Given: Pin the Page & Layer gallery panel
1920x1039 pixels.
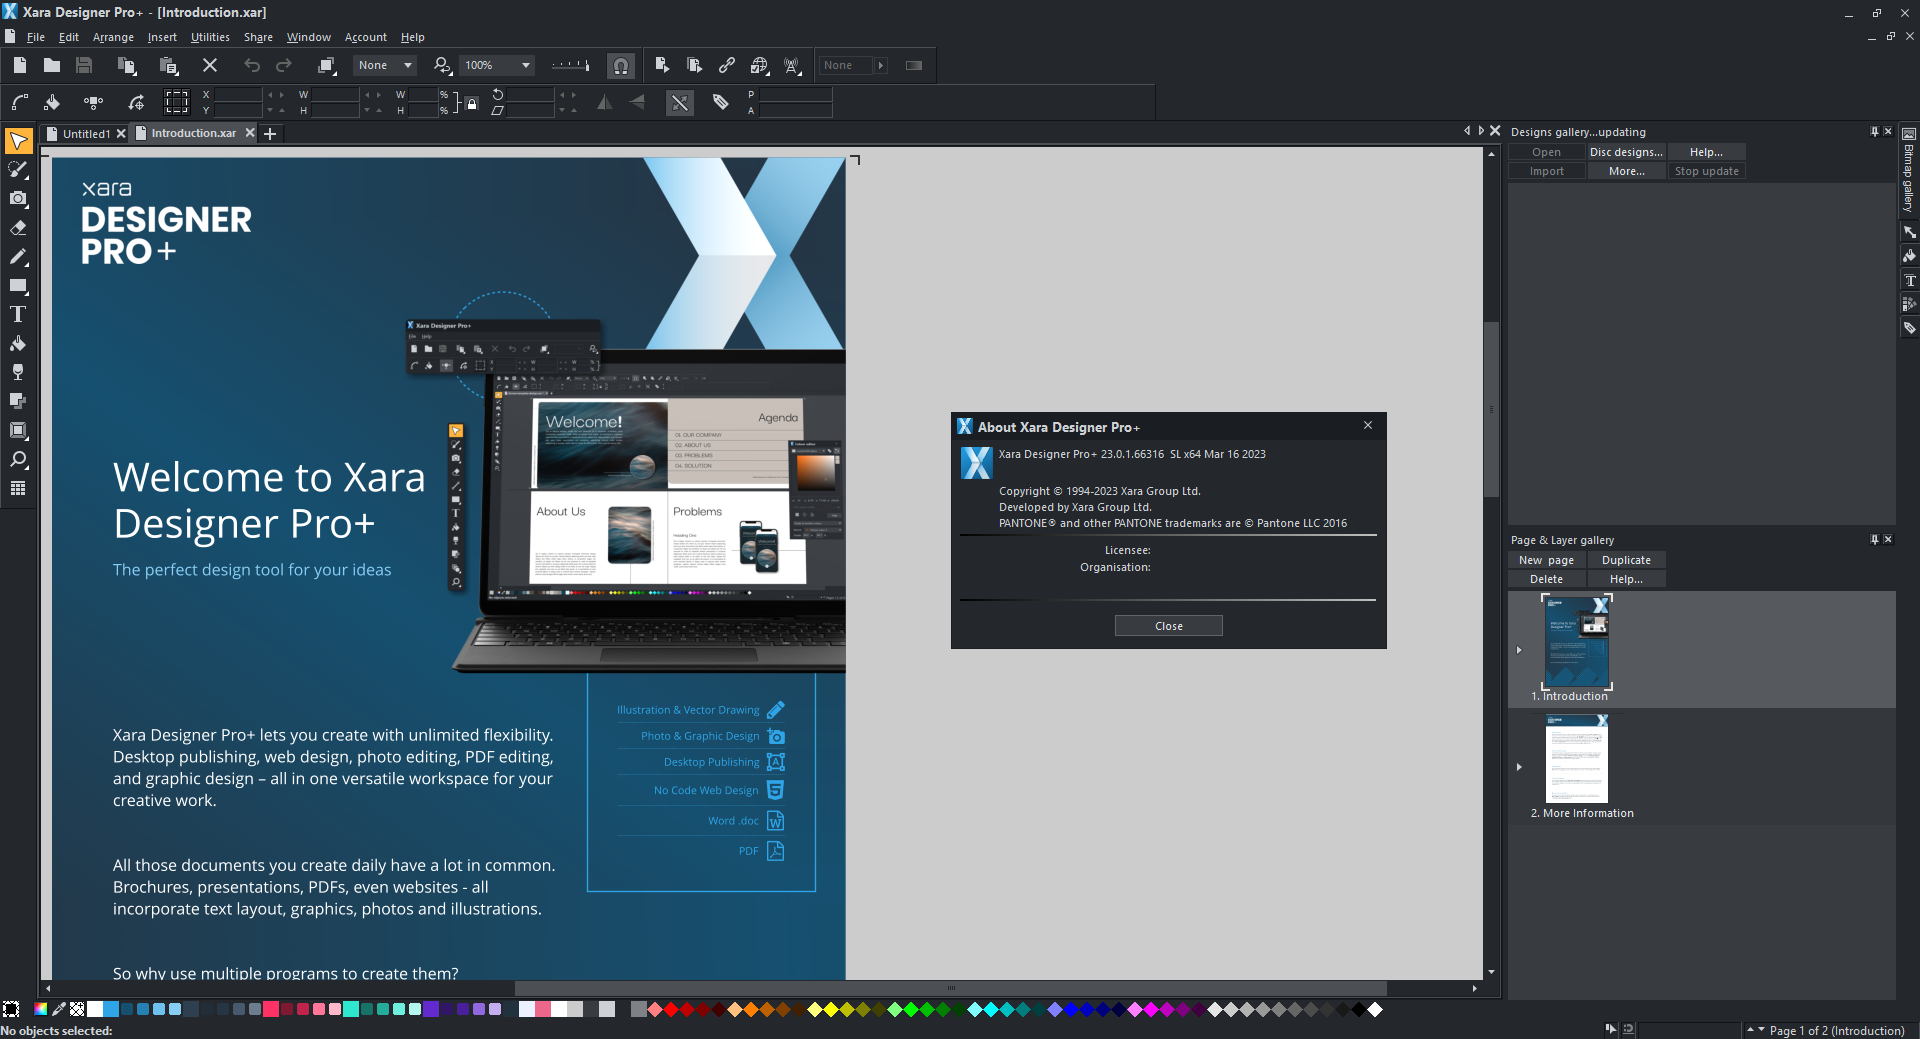Looking at the screenshot, I should (x=1874, y=539).
